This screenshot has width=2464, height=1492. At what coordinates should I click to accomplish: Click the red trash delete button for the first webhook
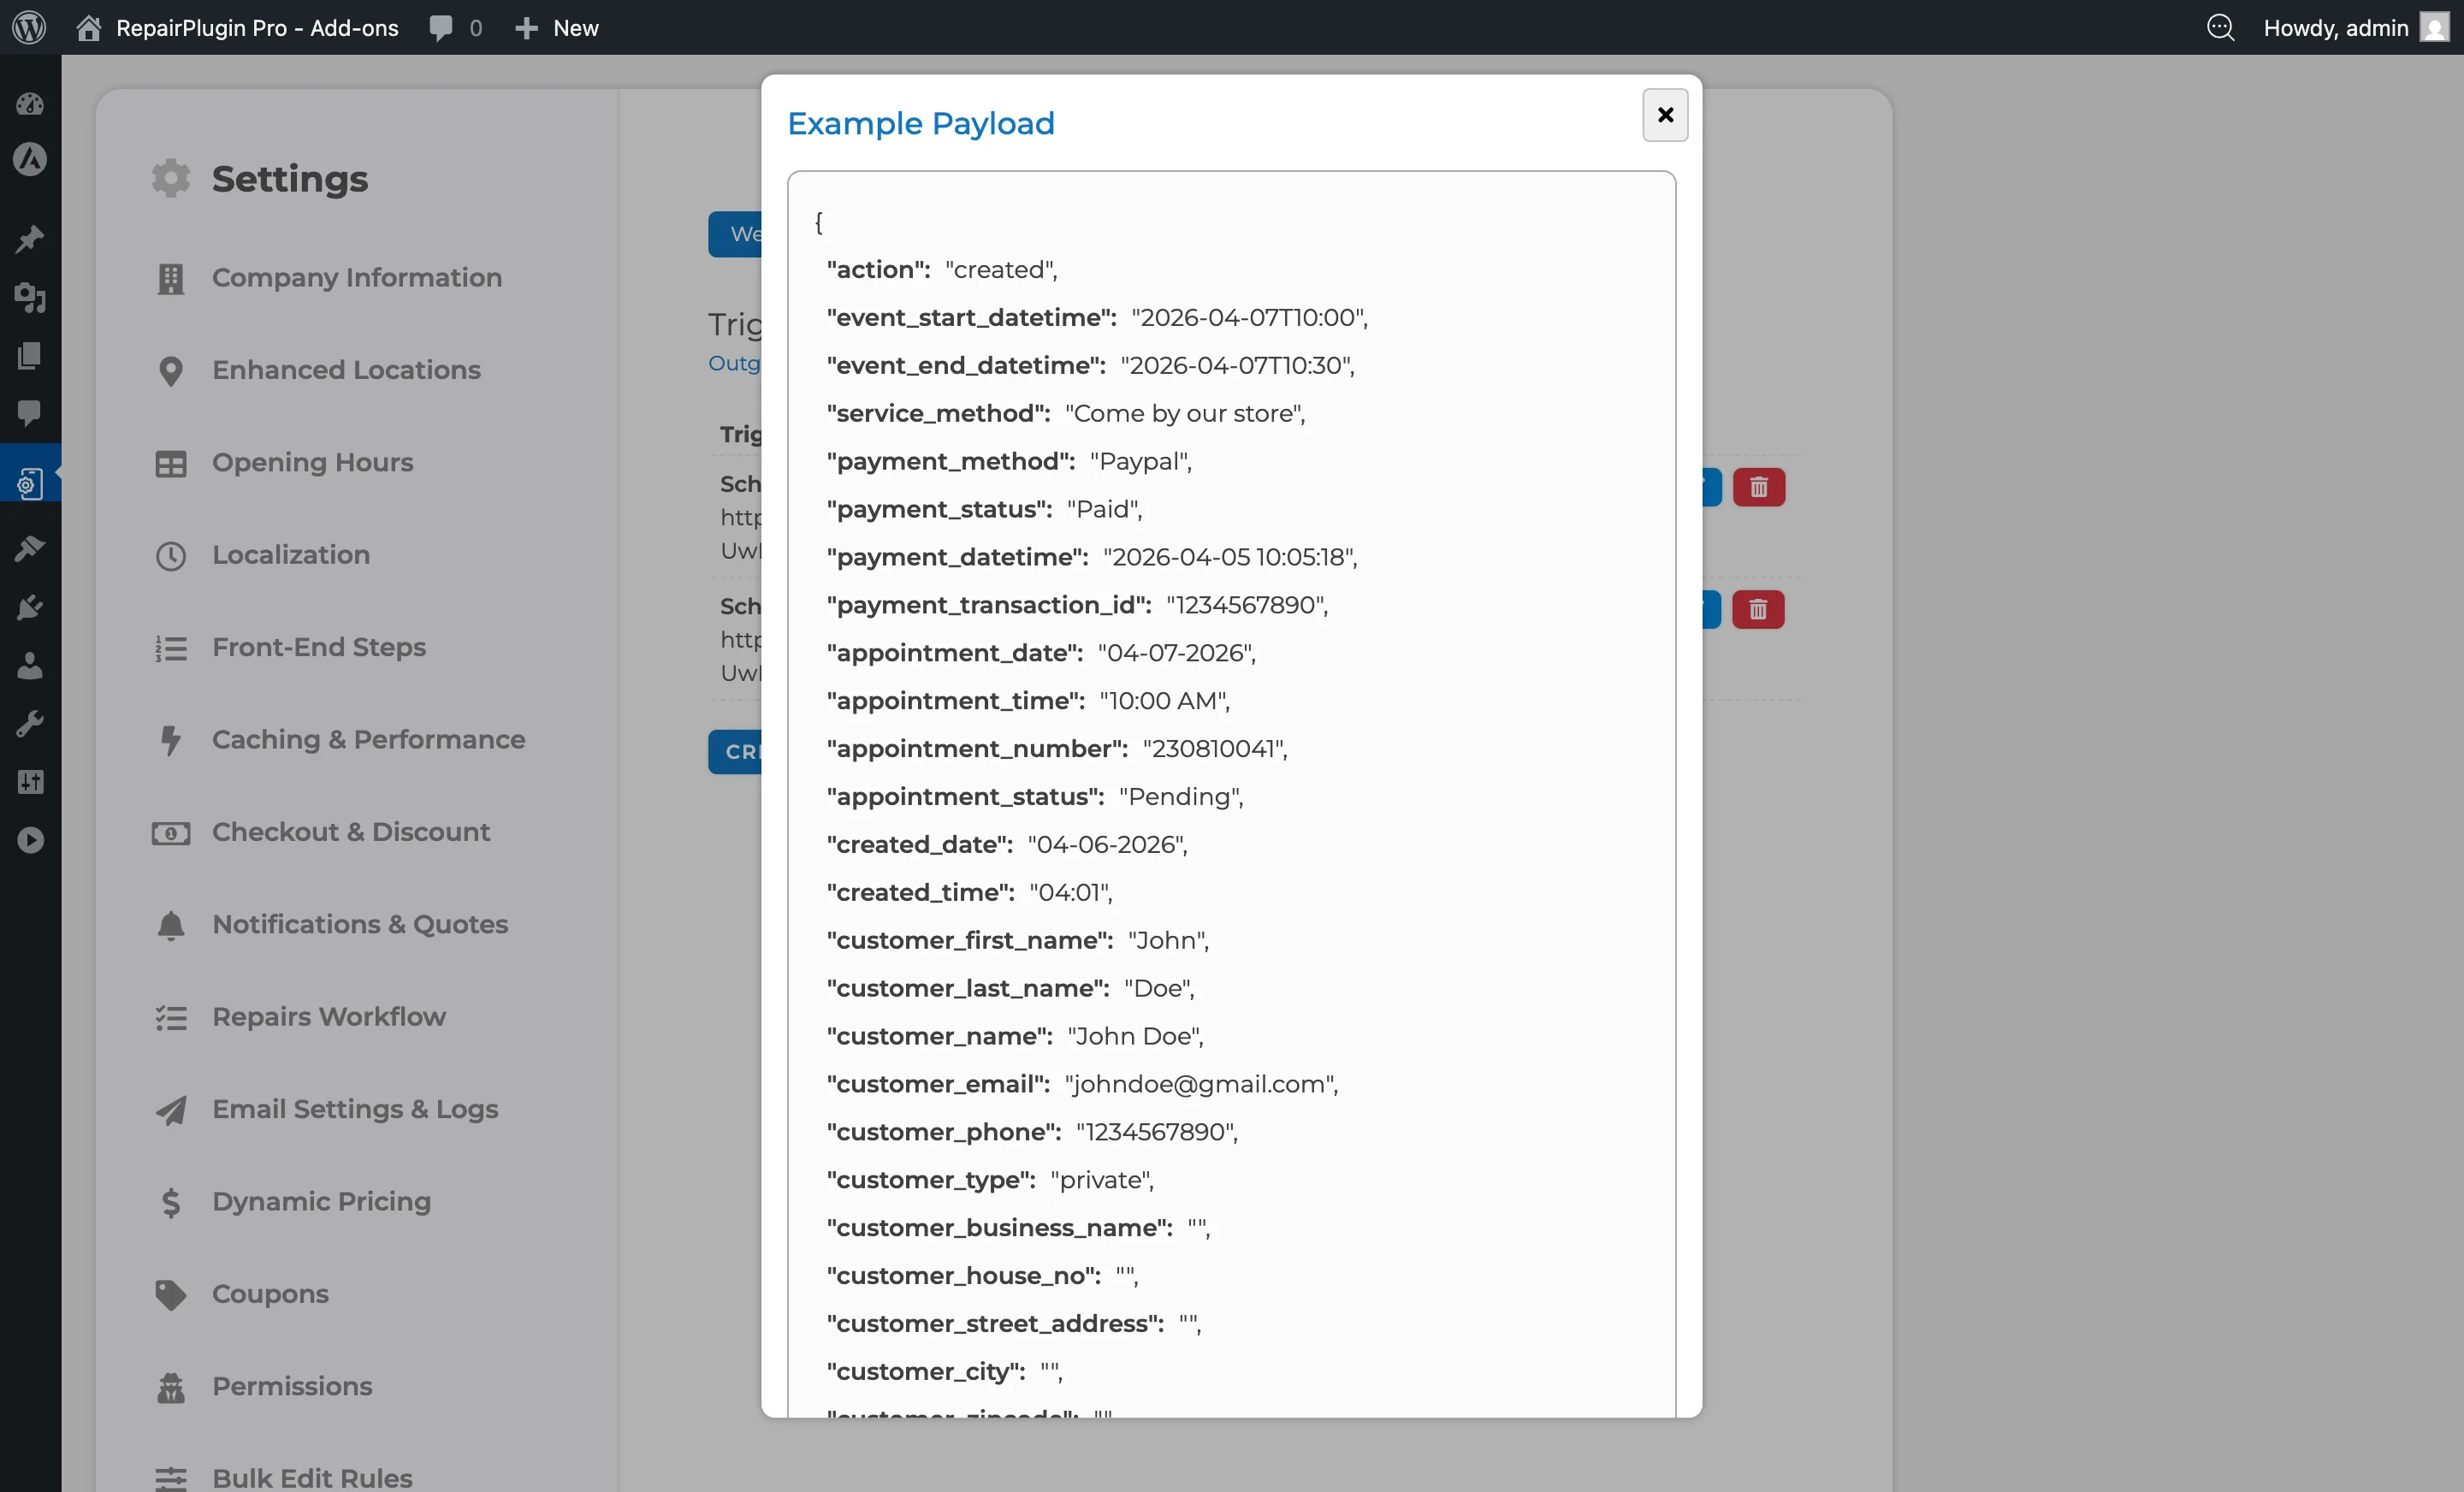pyautogui.click(x=1758, y=487)
